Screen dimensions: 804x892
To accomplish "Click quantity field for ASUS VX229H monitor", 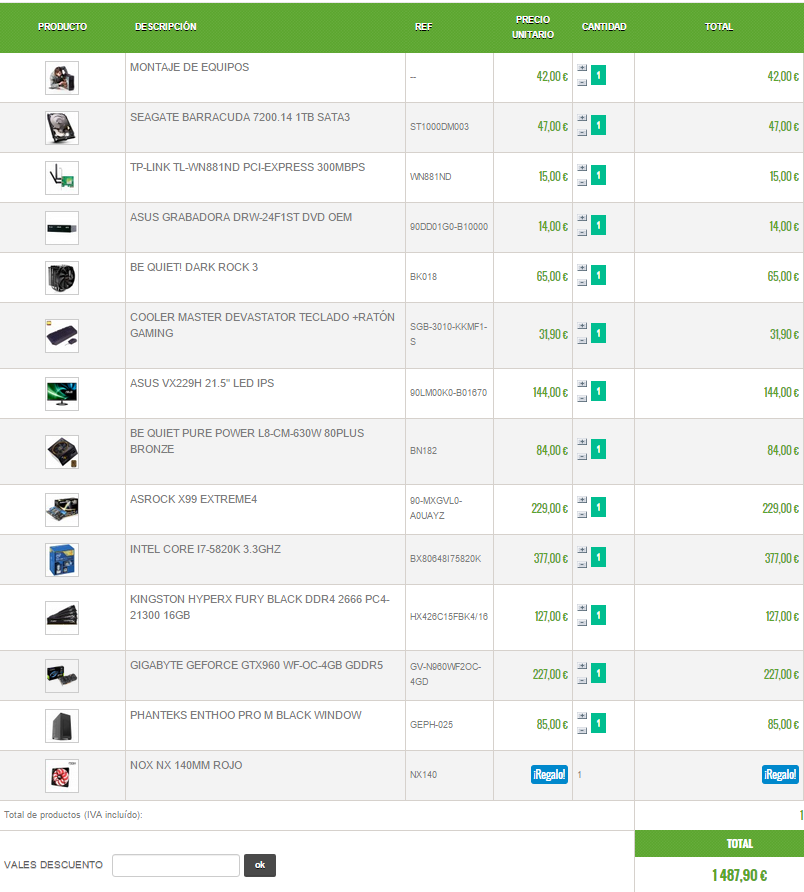I will click(x=599, y=391).
